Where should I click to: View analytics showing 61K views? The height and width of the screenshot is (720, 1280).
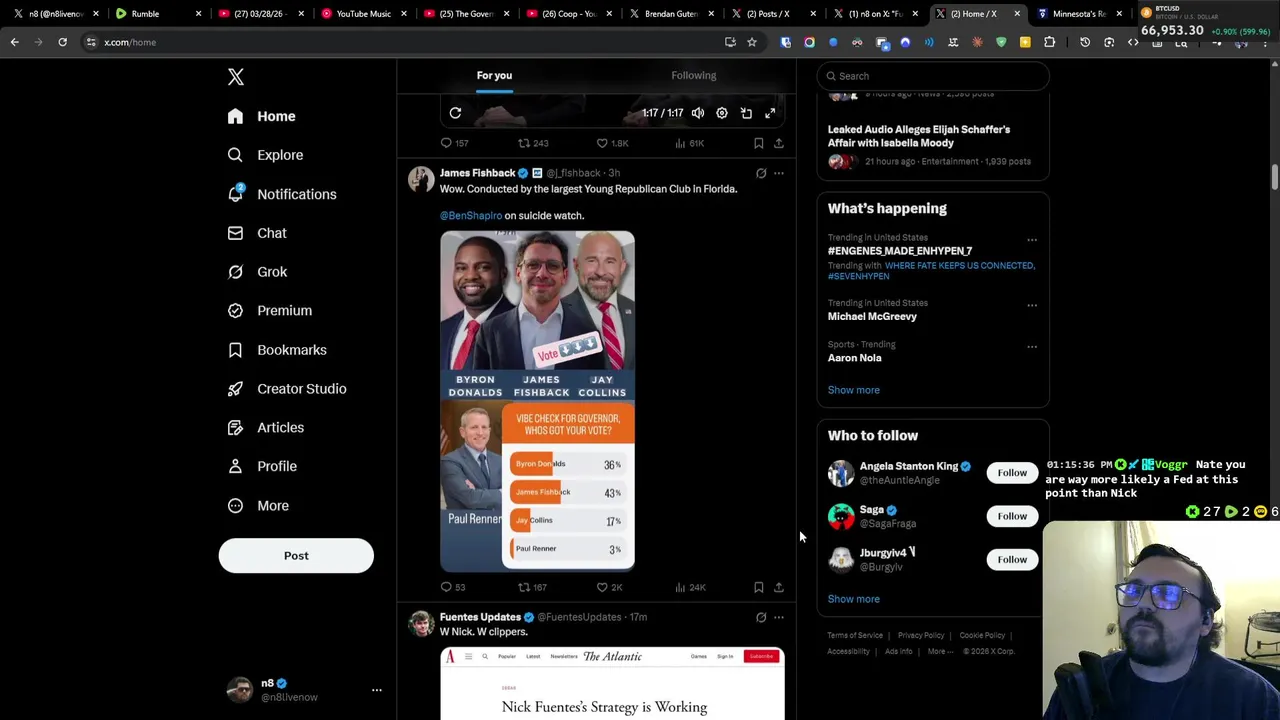tap(690, 143)
